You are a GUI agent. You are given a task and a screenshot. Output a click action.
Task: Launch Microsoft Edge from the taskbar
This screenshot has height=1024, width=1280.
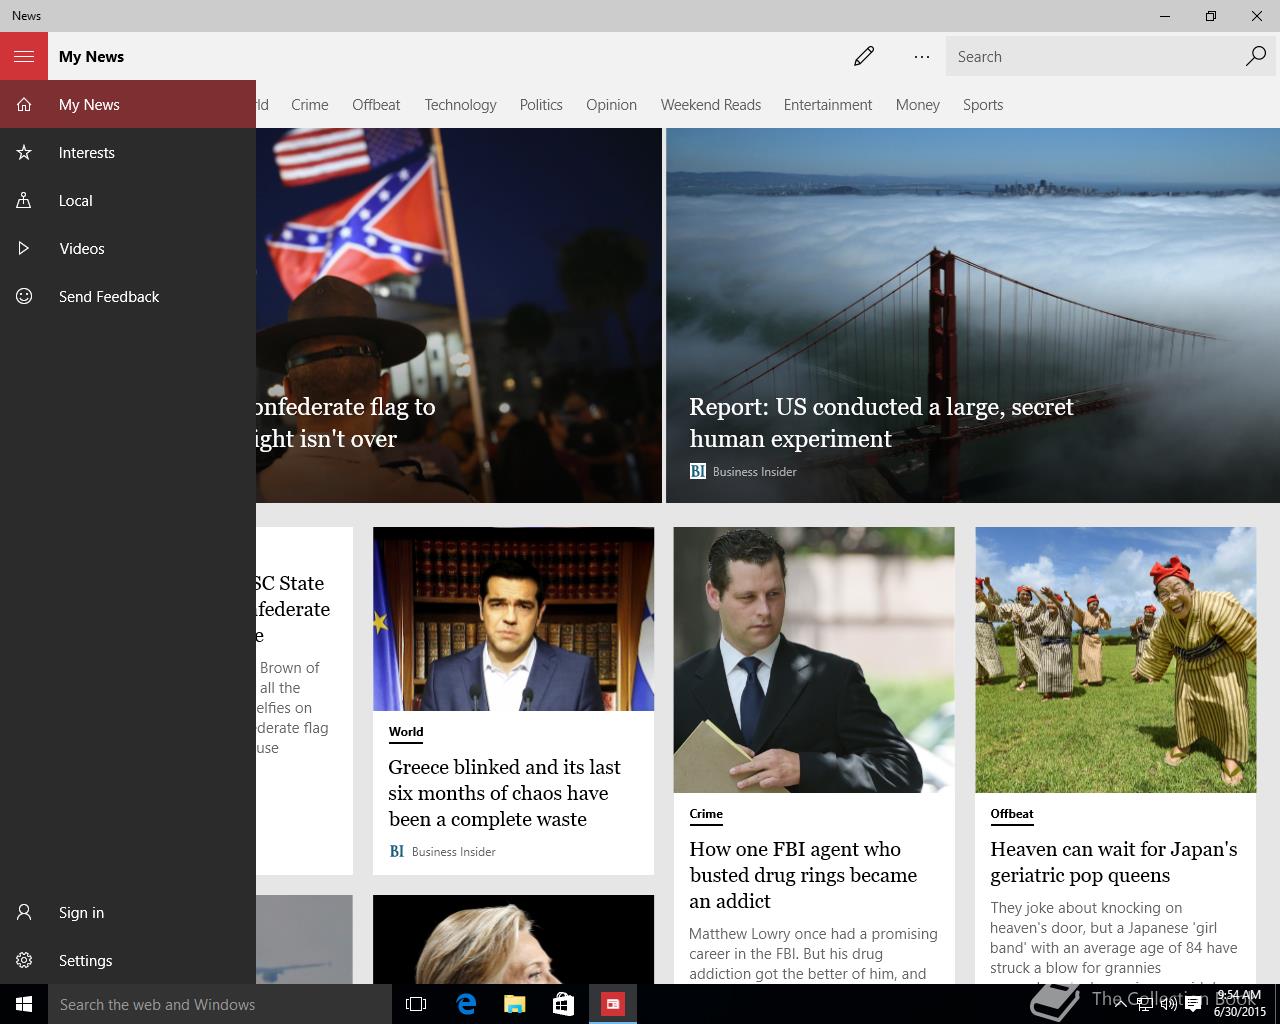(x=465, y=1004)
